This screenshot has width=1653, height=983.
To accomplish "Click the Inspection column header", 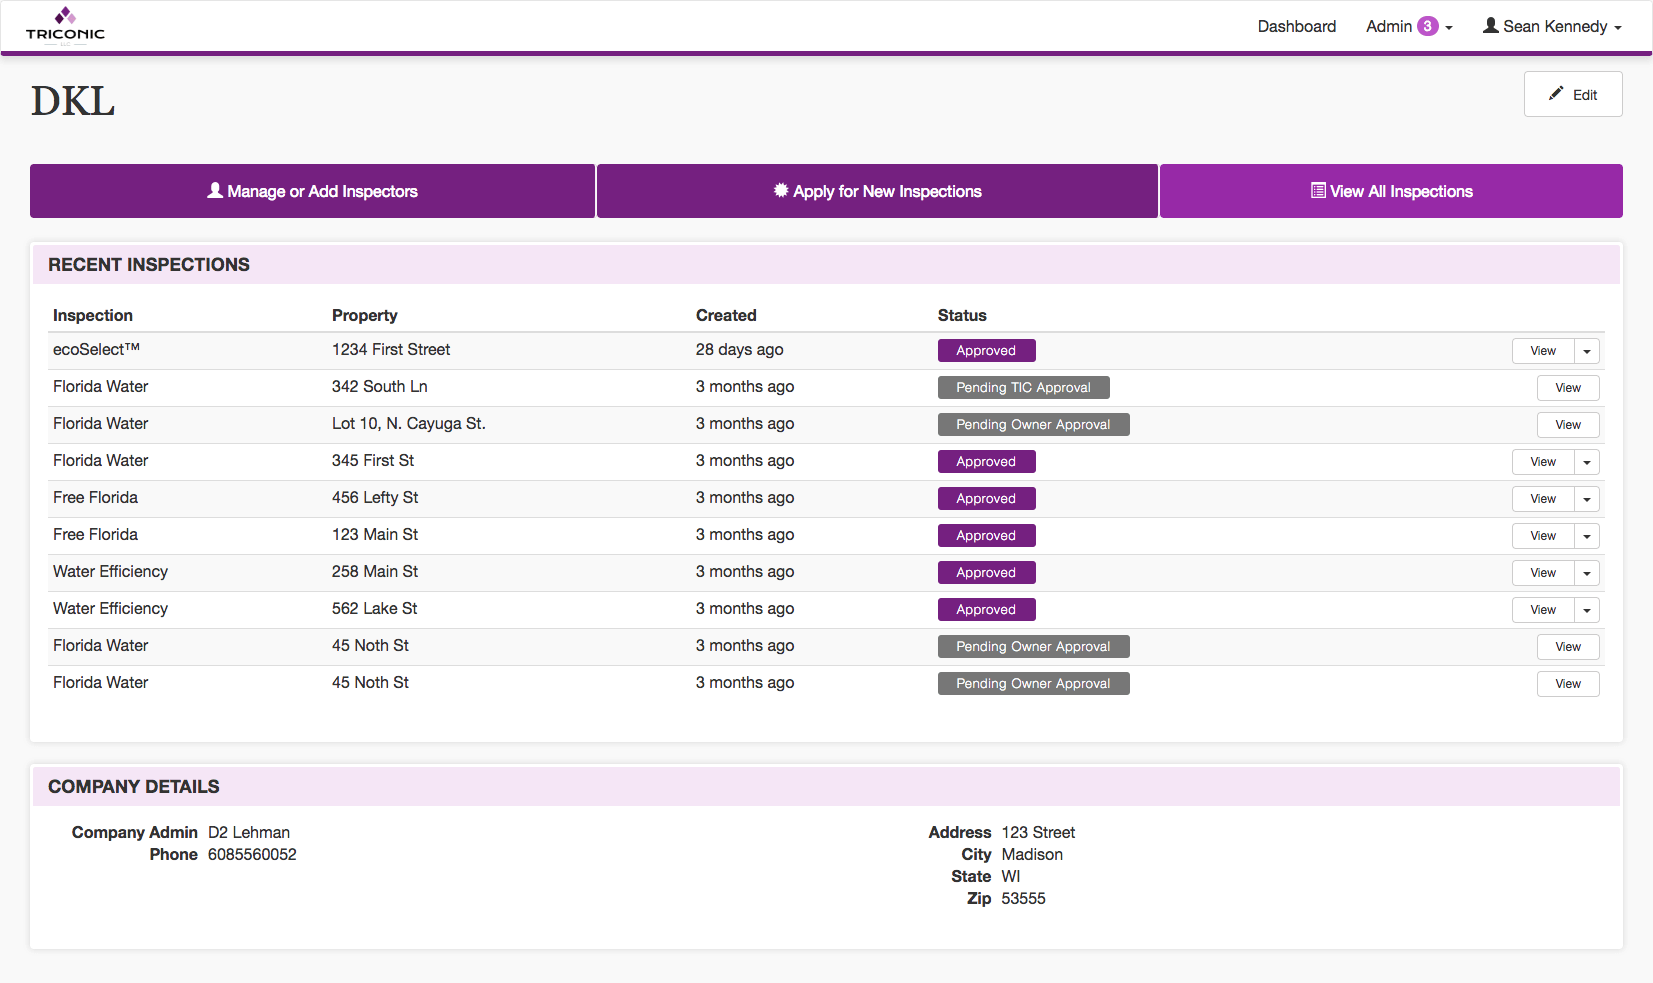I will [x=93, y=315].
